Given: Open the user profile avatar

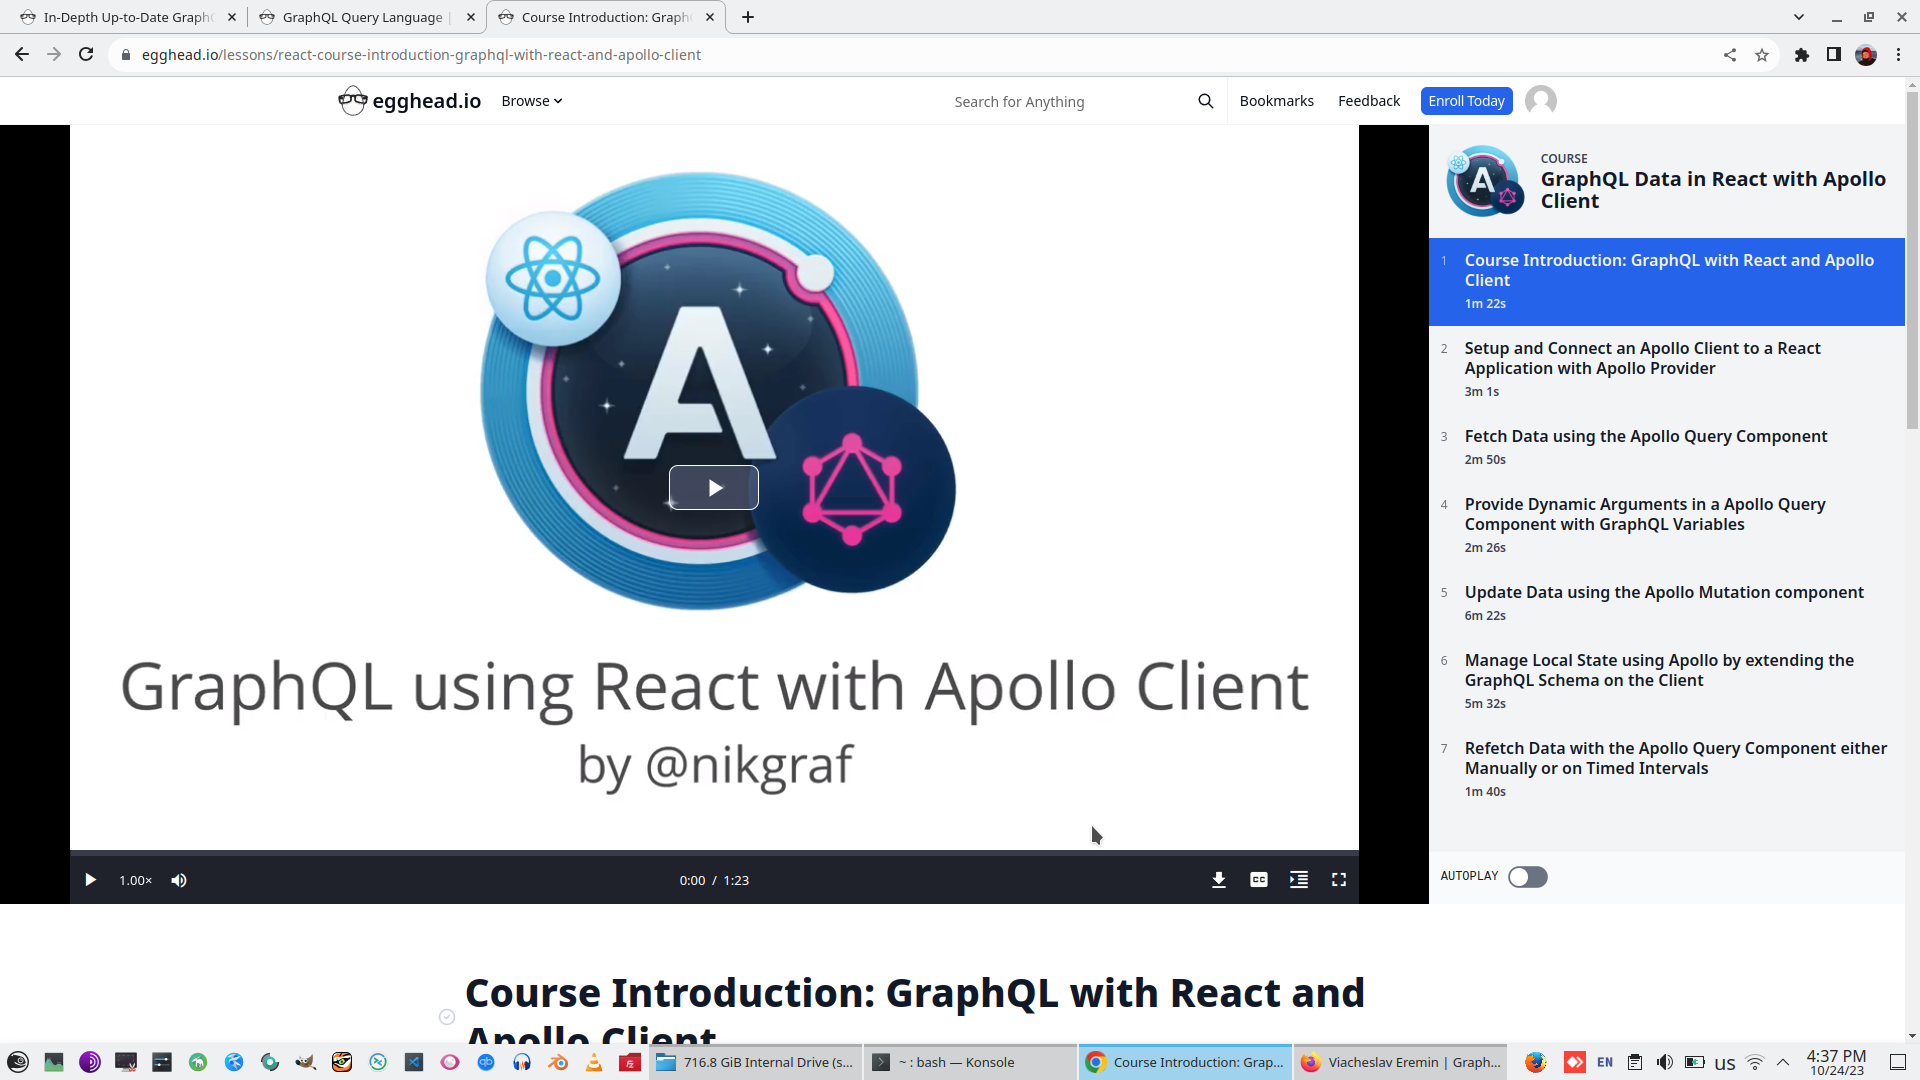Looking at the screenshot, I should tap(1540, 101).
